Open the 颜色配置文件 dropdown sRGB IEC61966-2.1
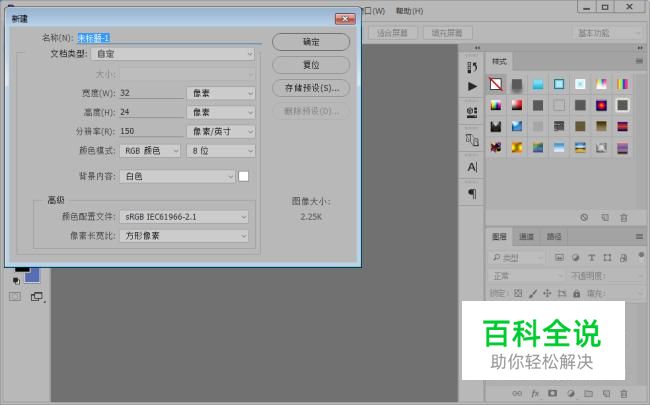The width and height of the screenshot is (650, 405). pyautogui.click(x=184, y=217)
